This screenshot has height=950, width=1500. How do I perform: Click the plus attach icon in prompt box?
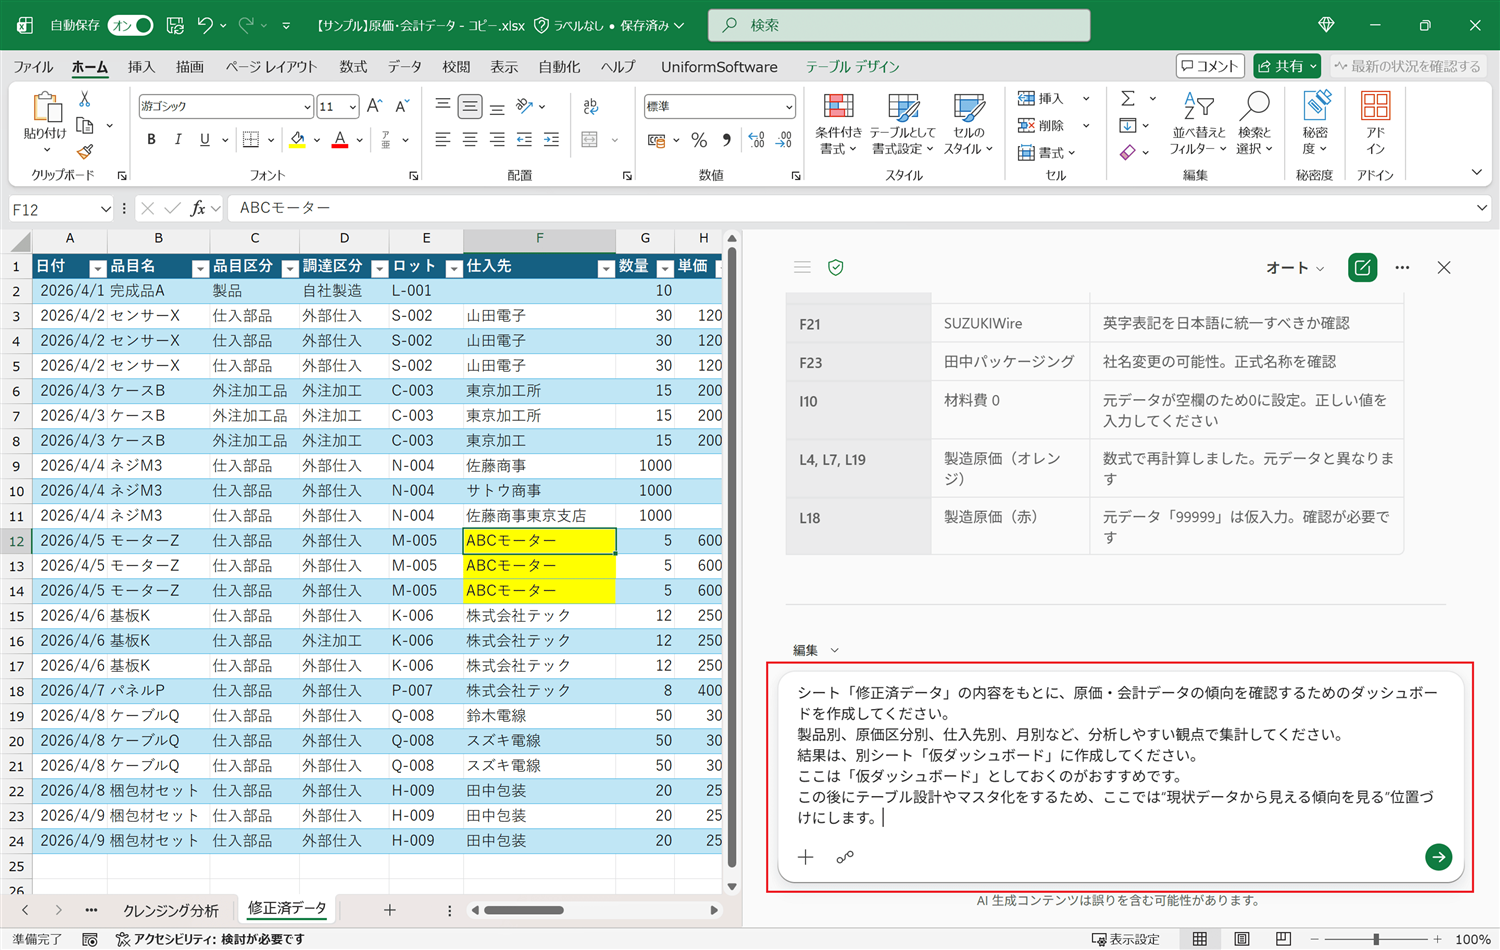click(806, 857)
